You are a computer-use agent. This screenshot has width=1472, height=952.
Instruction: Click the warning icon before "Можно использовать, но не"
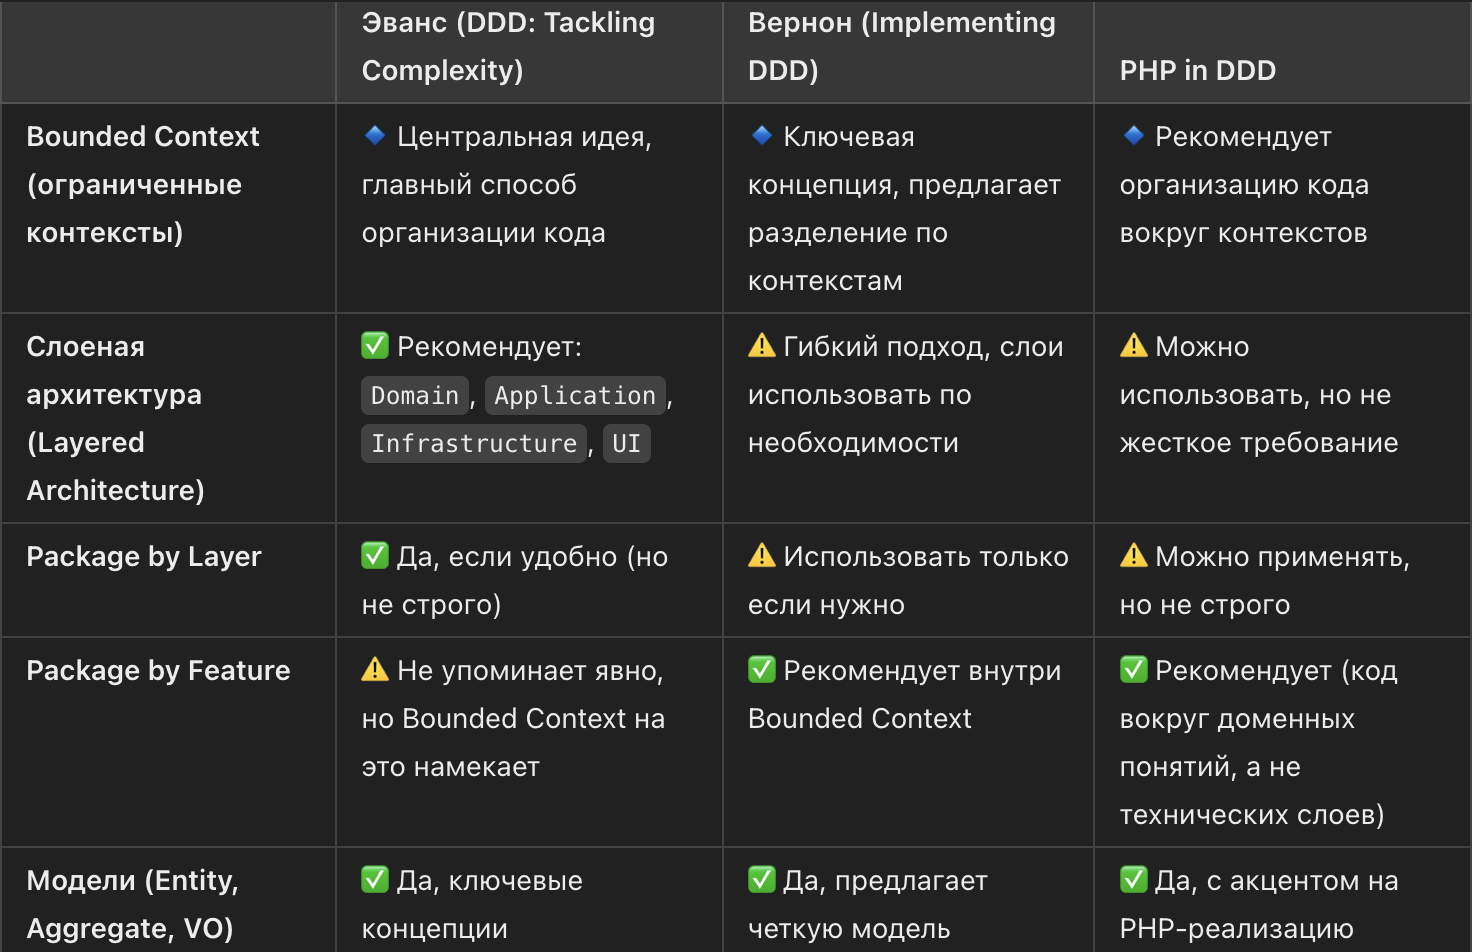(1134, 346)
